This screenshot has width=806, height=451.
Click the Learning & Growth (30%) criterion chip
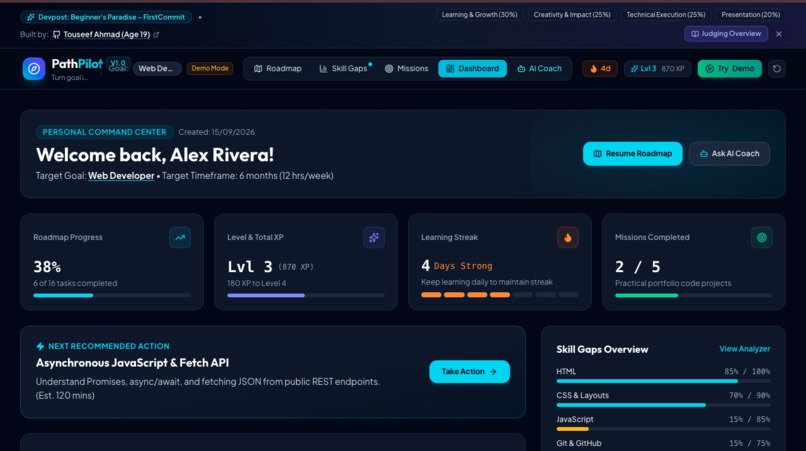point(480,14)
